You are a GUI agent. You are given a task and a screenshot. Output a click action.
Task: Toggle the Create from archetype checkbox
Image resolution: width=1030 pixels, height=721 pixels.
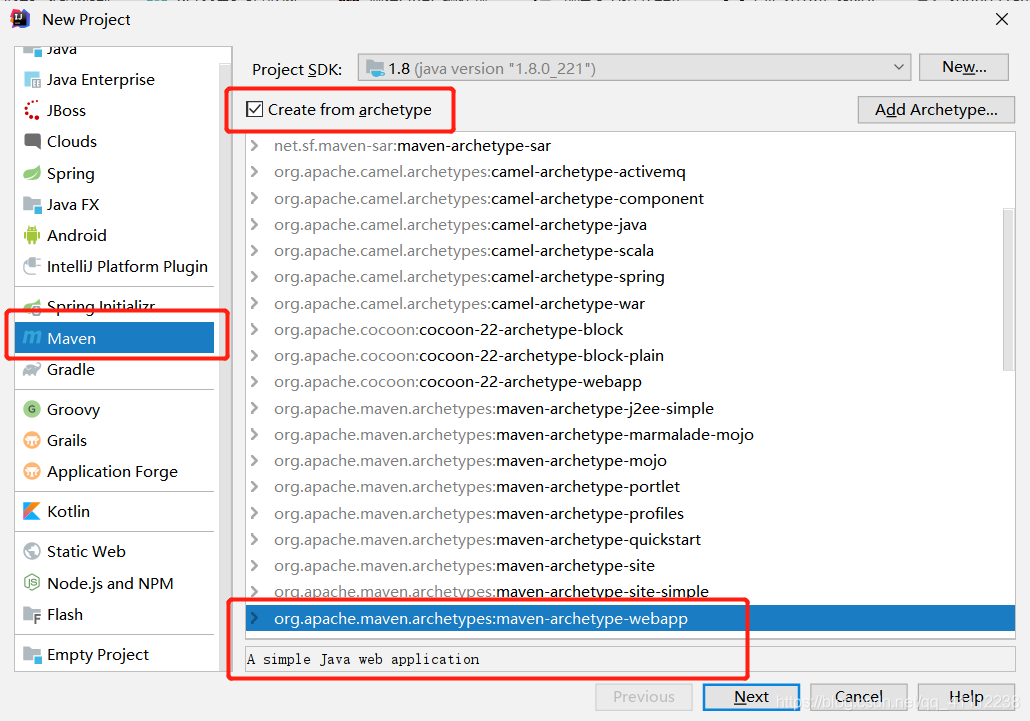pos(255,109)
